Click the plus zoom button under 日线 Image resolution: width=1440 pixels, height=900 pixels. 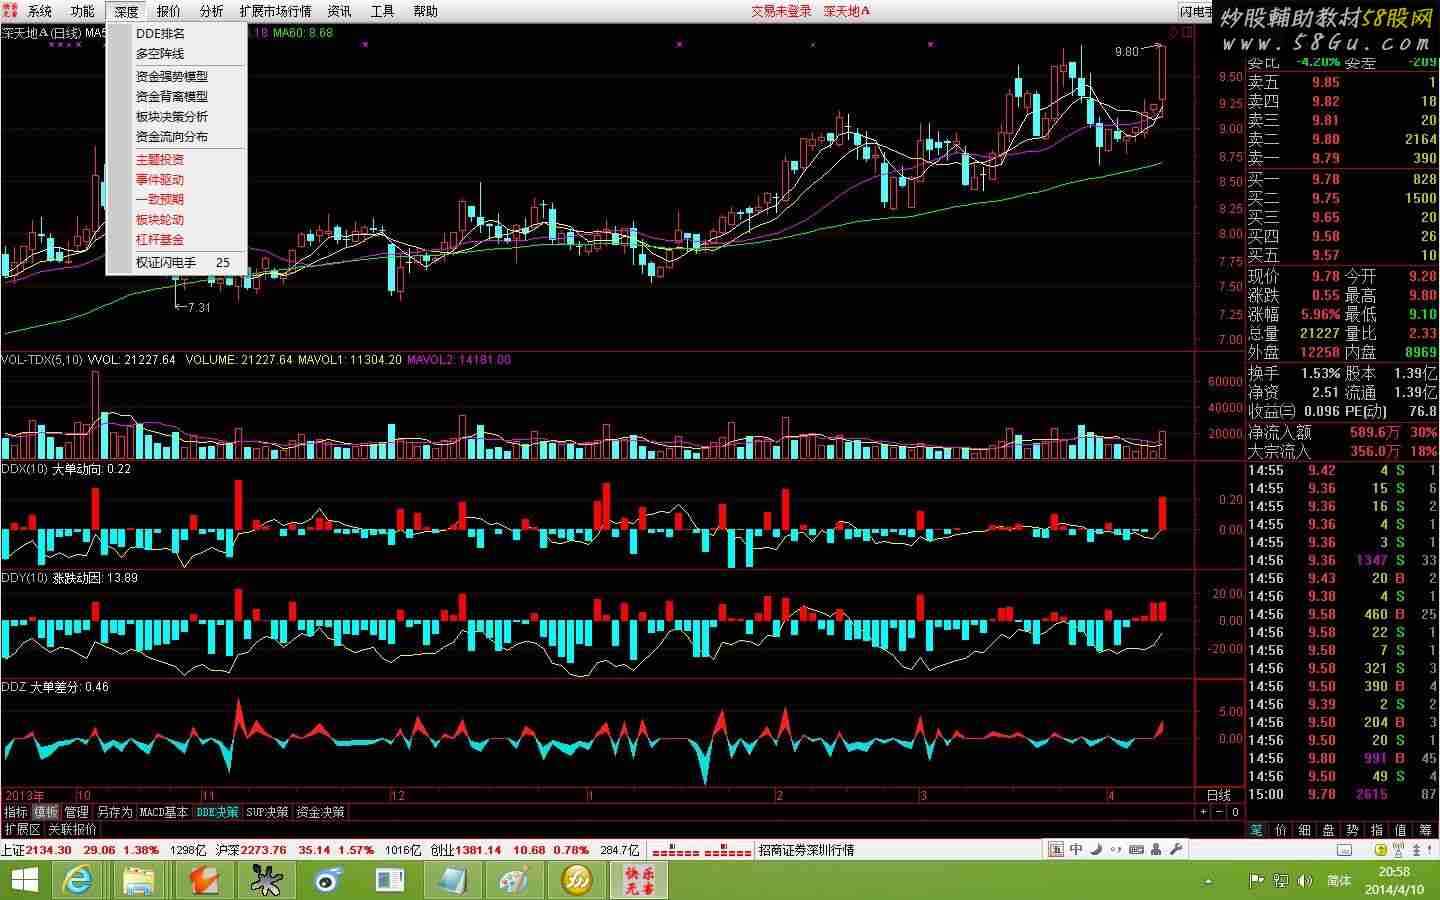click(x=1203, y=812)
